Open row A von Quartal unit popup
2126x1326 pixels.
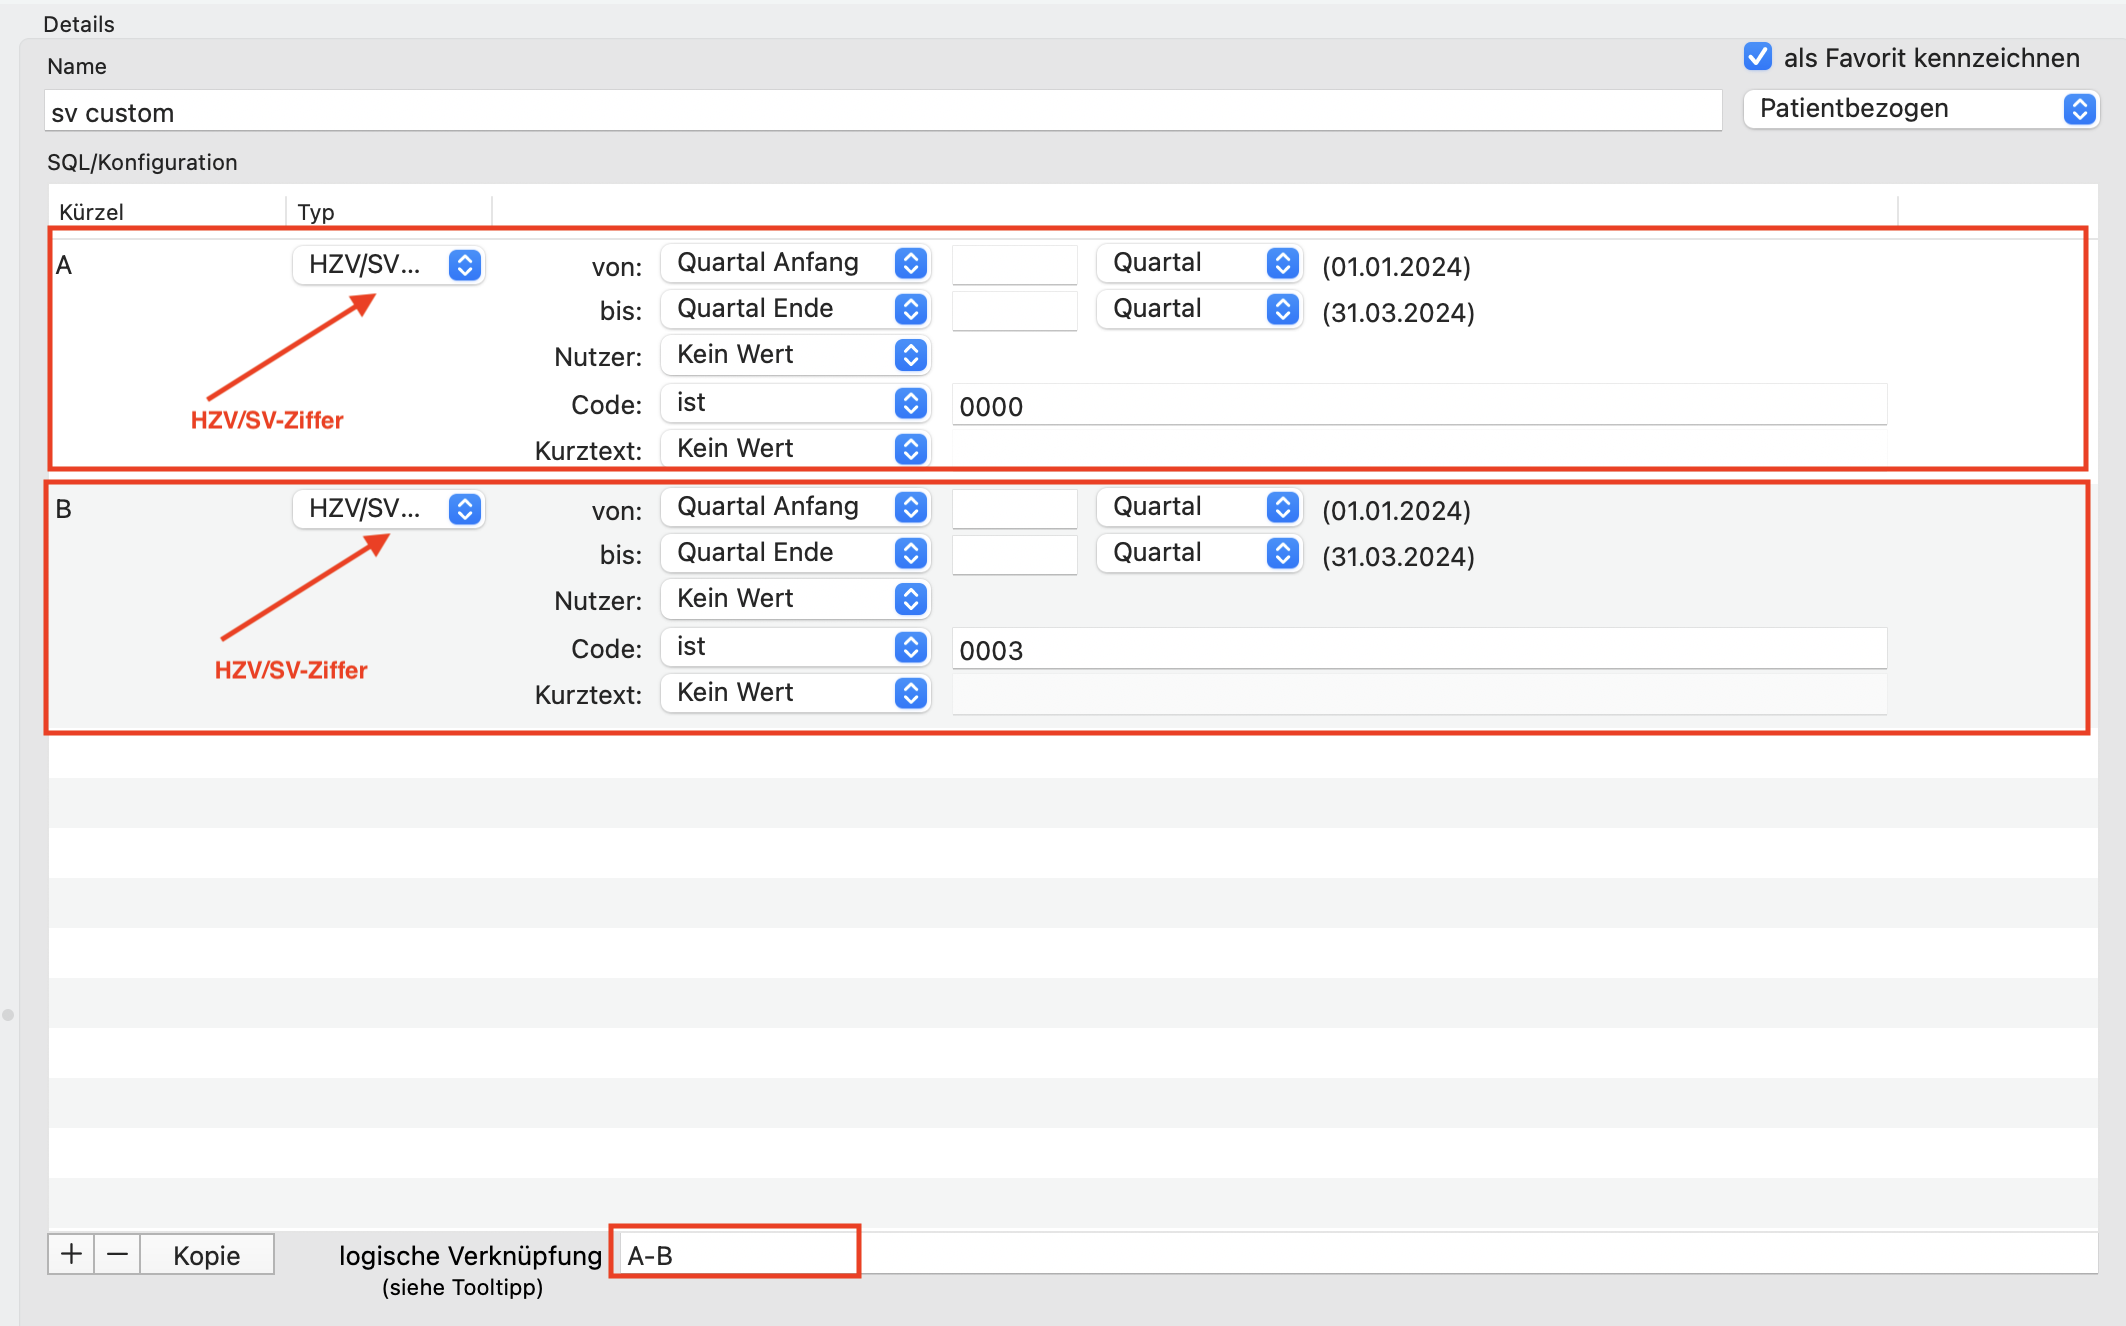[x=1199, y=262]
